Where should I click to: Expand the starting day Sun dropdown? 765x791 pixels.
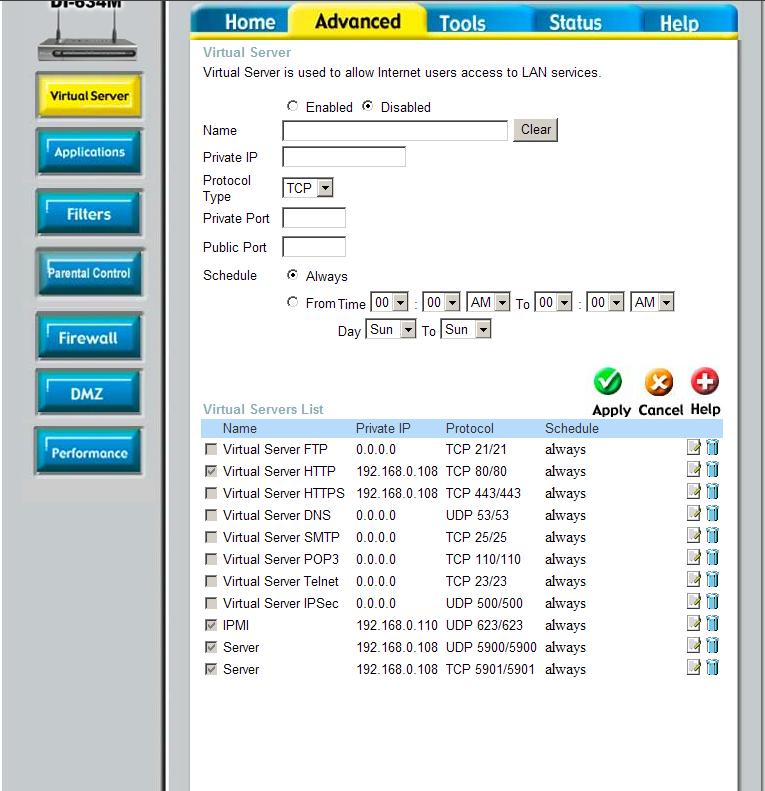point(391,329)
